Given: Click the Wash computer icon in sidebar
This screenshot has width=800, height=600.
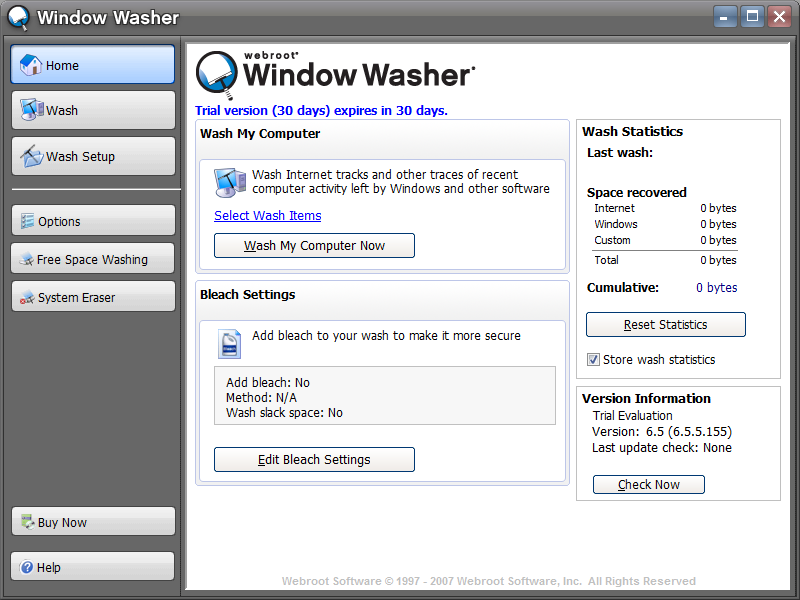Looking at the screenshot, I should [x=31, y=110].
